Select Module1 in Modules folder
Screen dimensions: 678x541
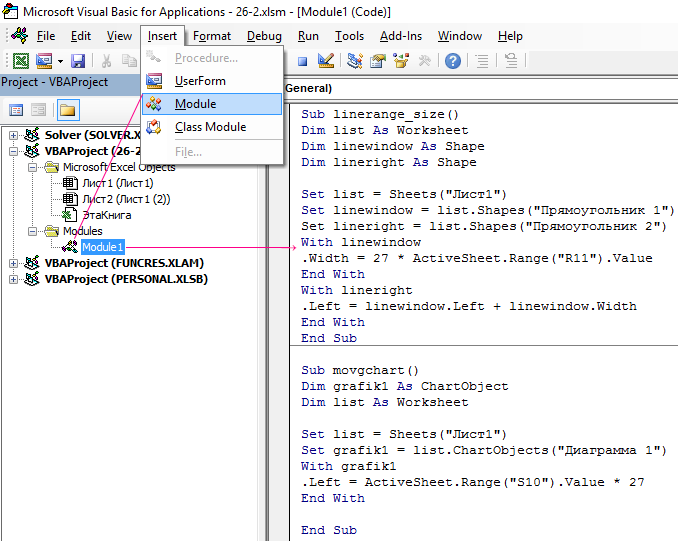pyautogui.click(x=103, y=247)
